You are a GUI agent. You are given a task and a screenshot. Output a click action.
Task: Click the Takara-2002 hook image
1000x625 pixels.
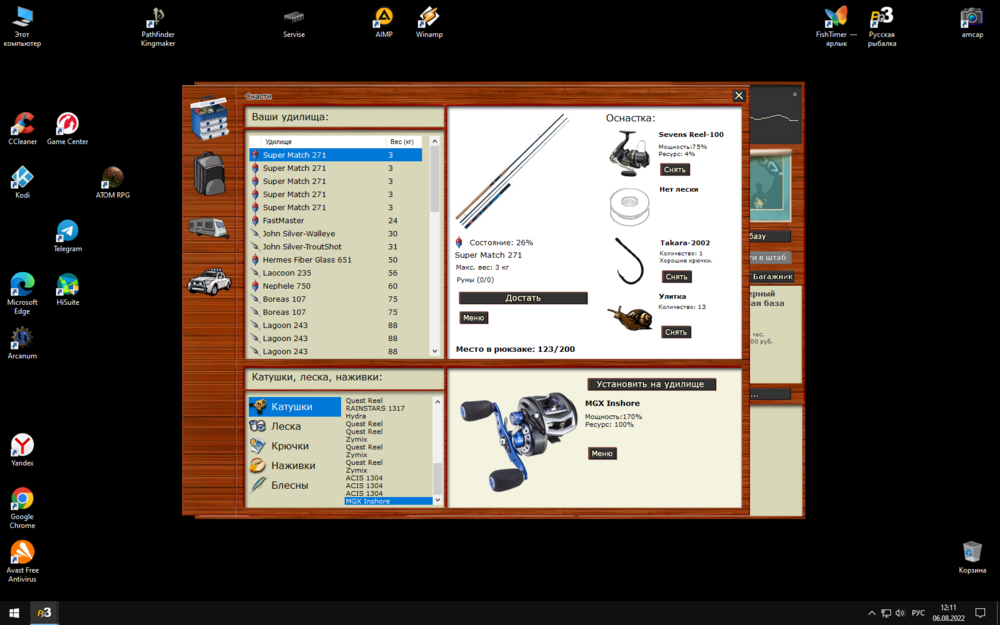pyautogui.click(x=631, y=259)
